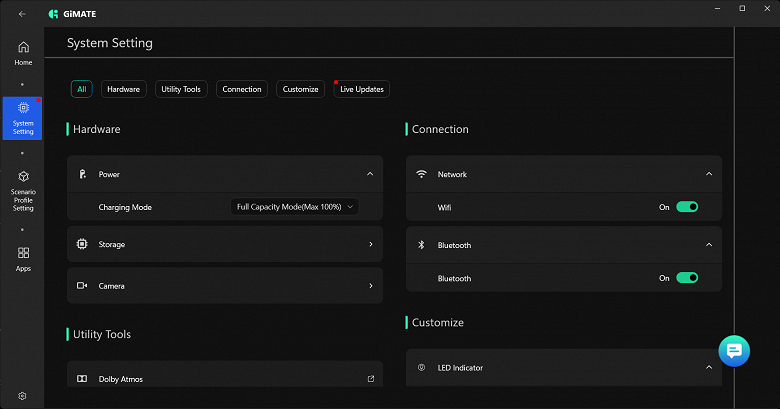Open the Home page in sidebar
780x409 pixels.
click(23, 52)
